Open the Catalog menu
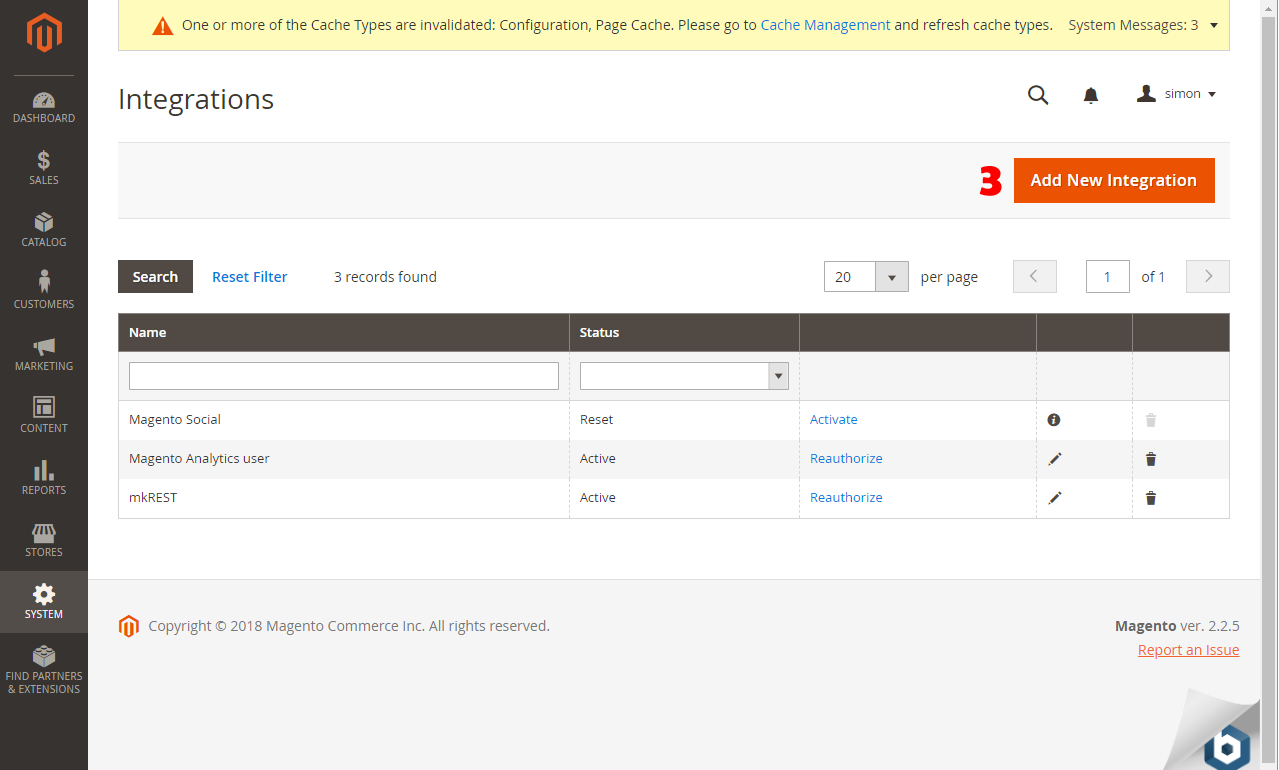 [x=44, y=230]
